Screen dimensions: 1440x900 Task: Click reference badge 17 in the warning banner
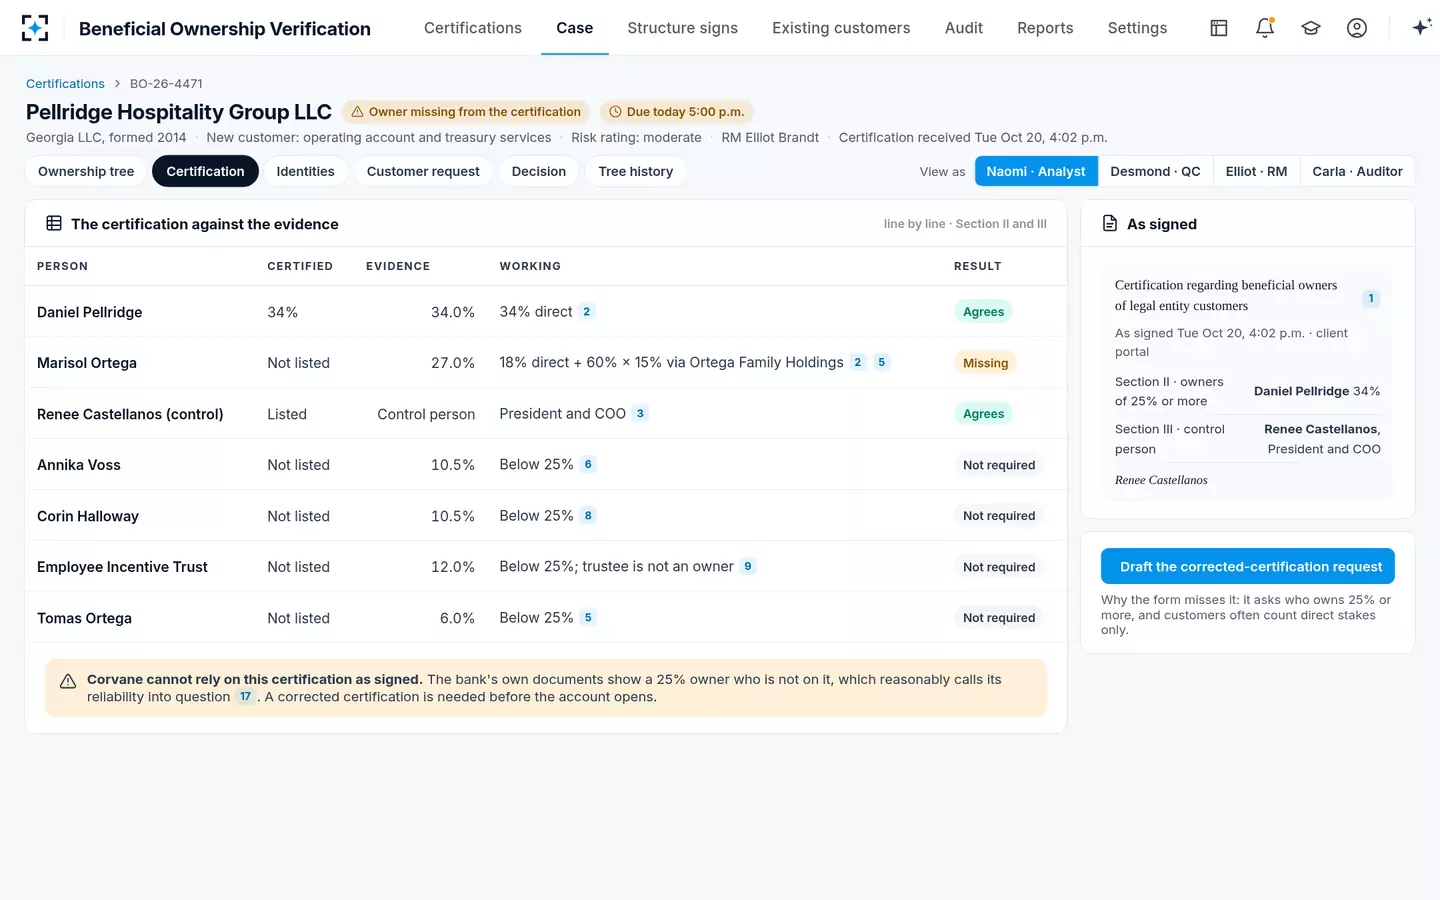click(245, 697)
